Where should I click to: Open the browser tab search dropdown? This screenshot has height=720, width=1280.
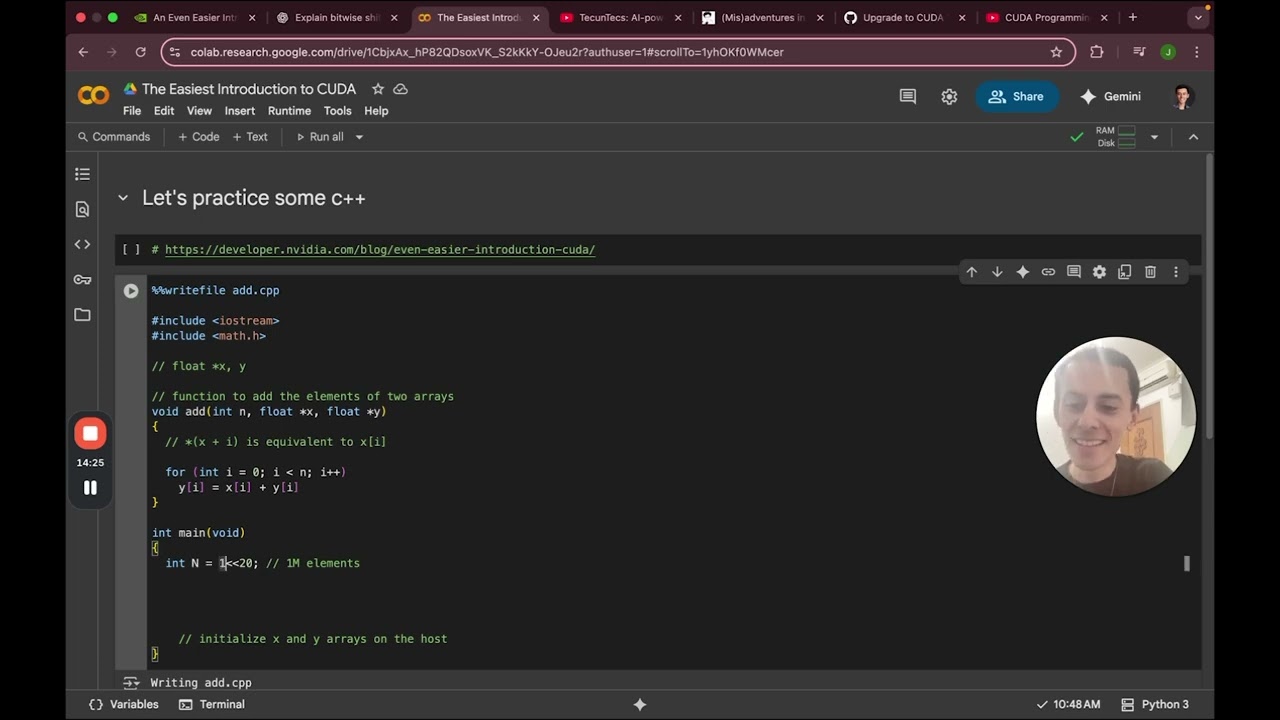1198,17
